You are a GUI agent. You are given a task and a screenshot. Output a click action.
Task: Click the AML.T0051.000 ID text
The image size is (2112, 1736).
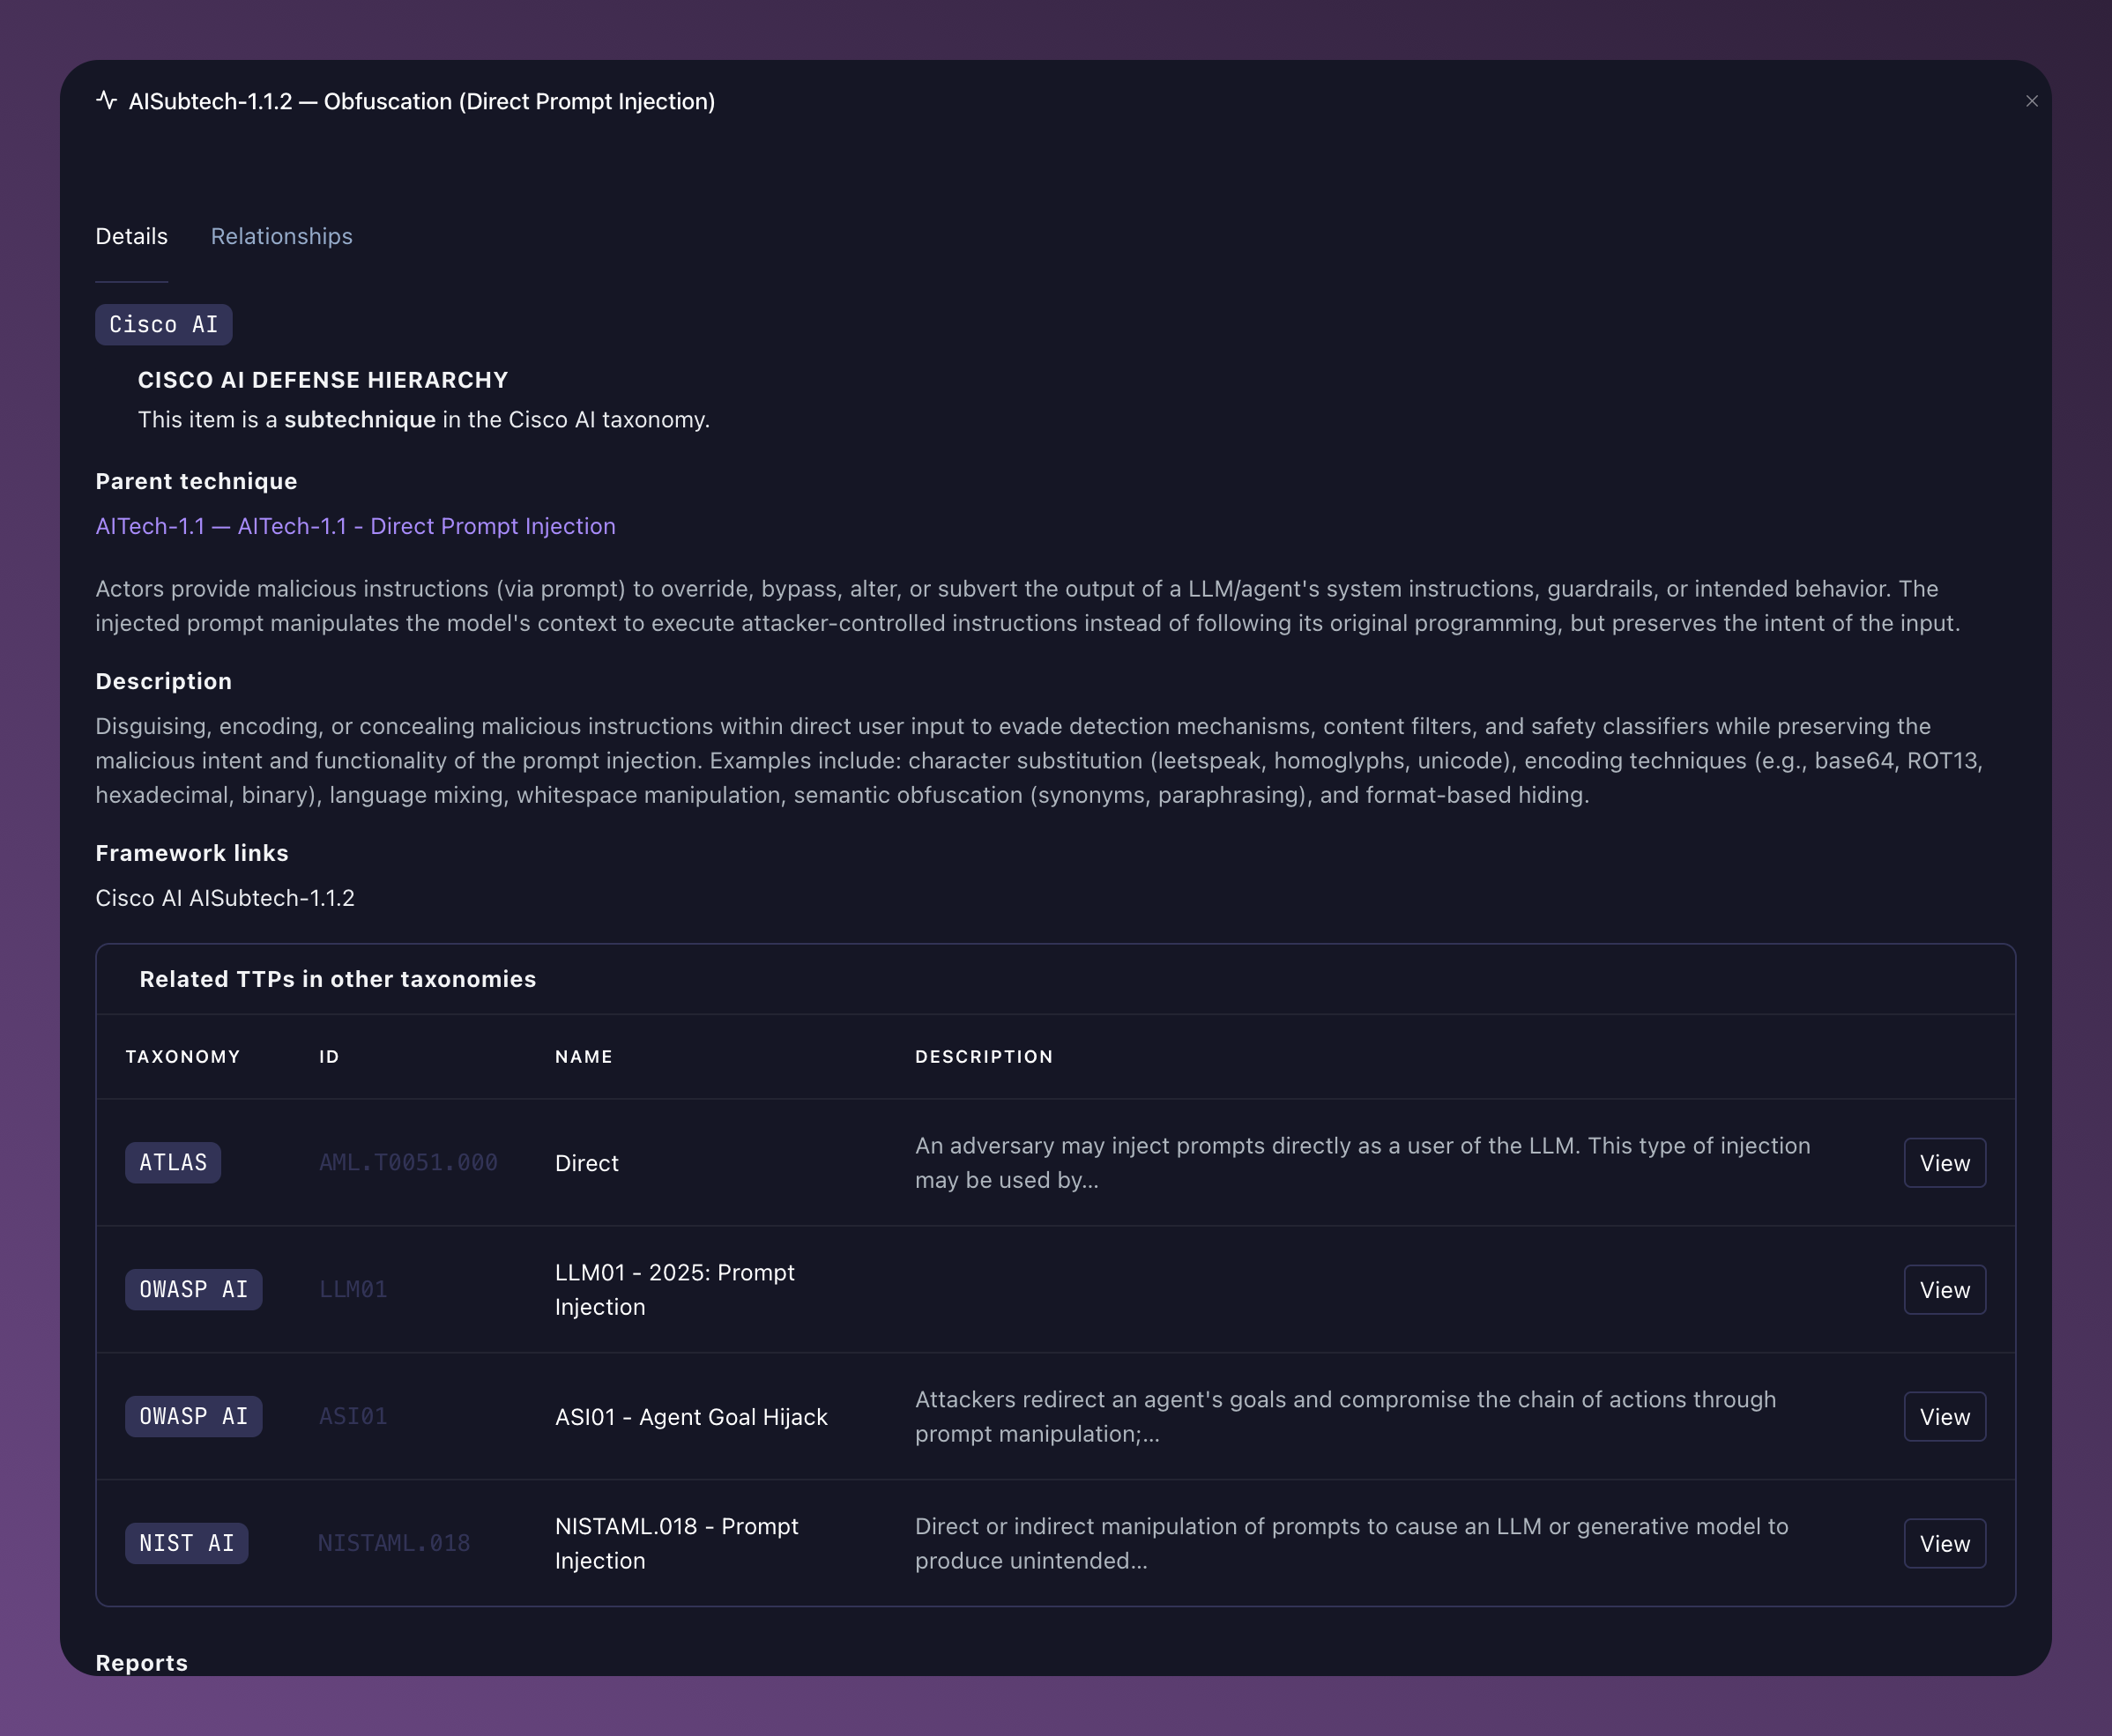408,1163
